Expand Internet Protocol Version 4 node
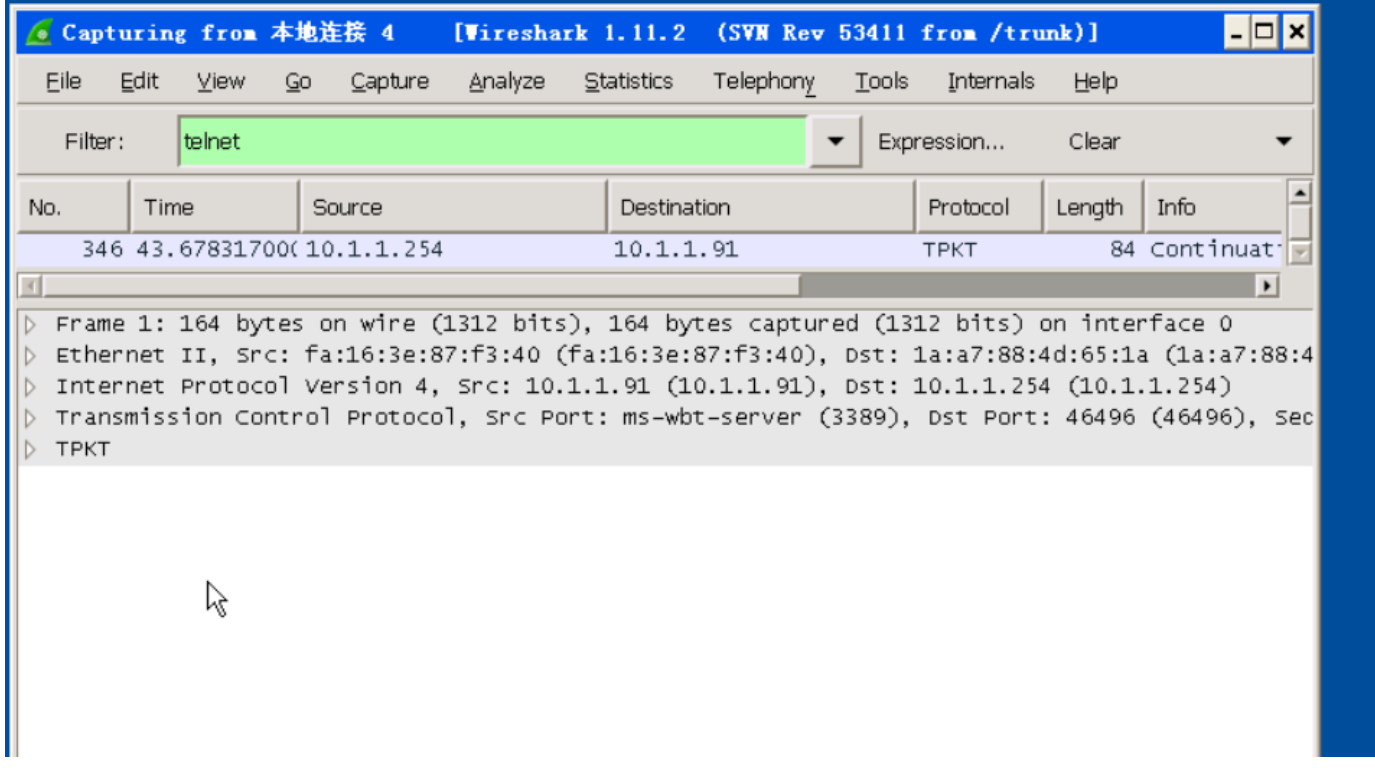 (31, 386)
